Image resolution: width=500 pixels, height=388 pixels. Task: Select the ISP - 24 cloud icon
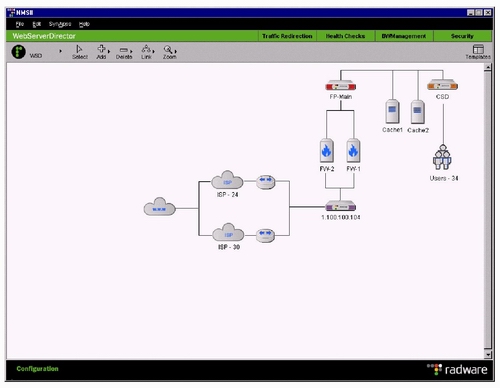[x=227, y=180]
